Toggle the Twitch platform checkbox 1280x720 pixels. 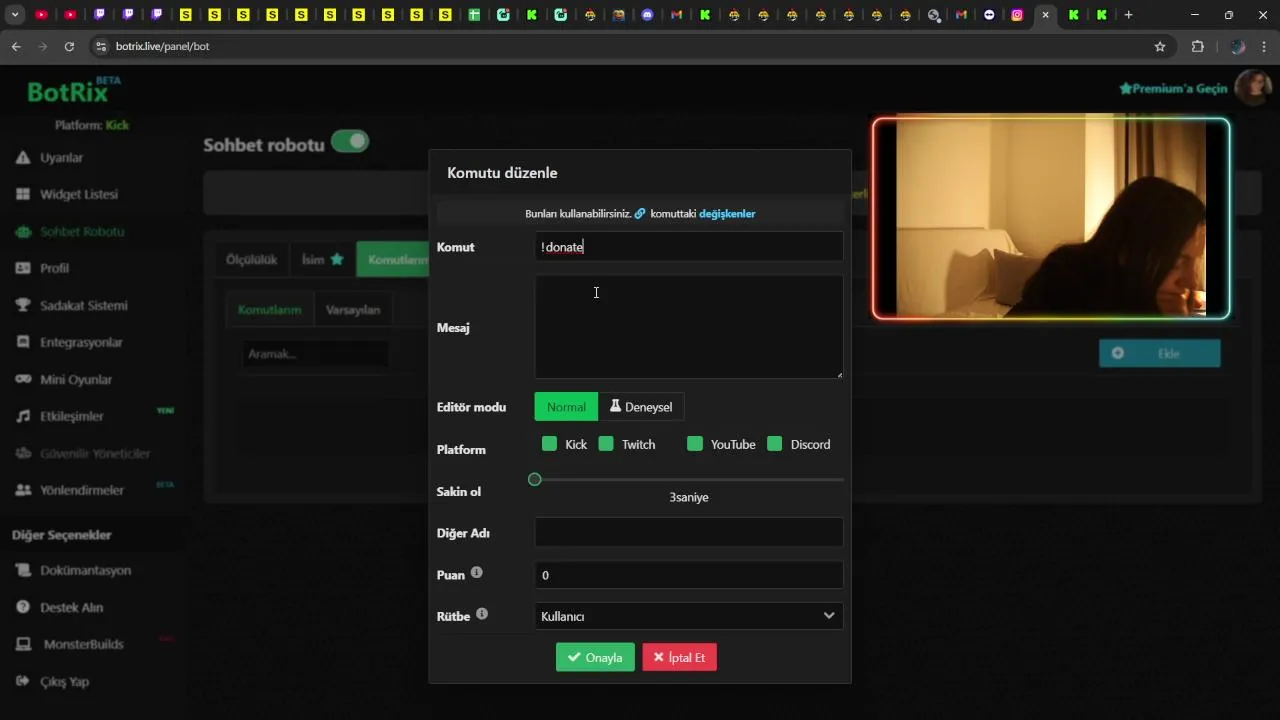coord(606,444)
